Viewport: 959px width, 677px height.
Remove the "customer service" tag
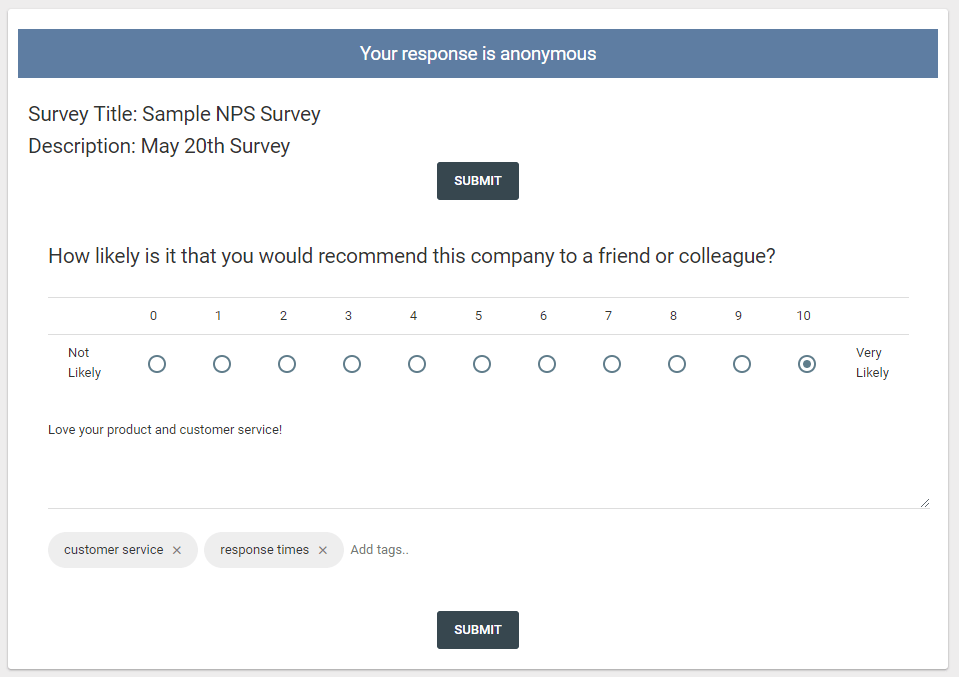(177, 549)
